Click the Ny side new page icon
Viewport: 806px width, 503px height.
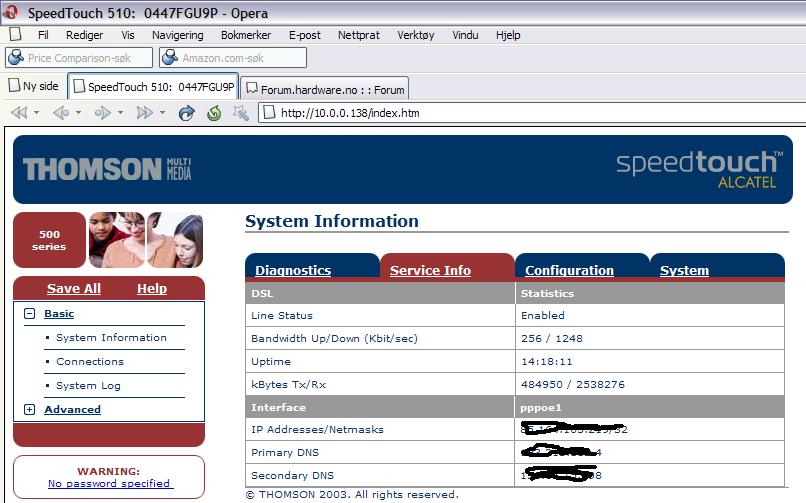[x=14, y=85]
